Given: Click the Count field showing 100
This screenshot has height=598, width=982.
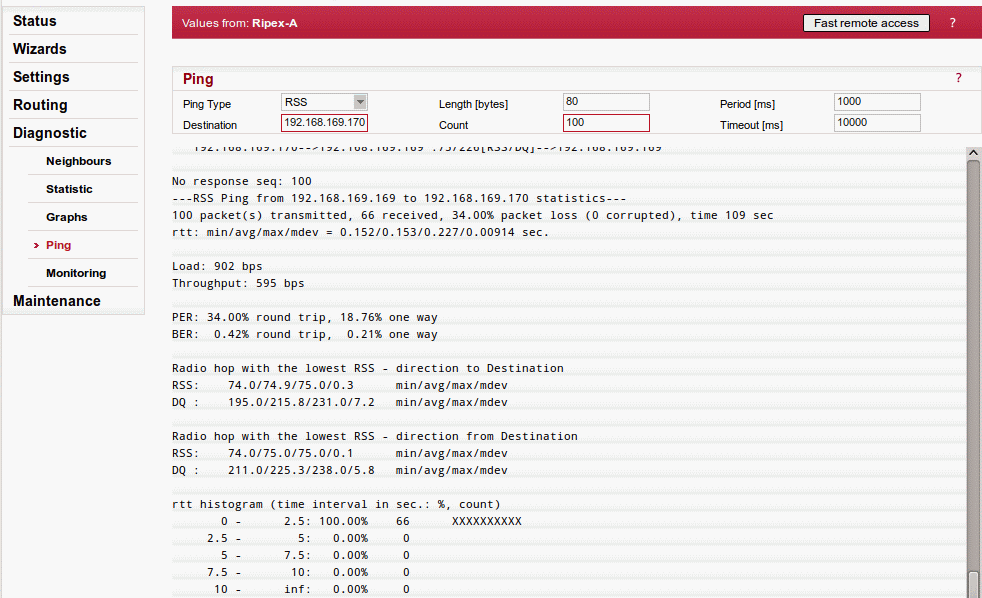Looking at the screenshot, I should coord(606,123).
